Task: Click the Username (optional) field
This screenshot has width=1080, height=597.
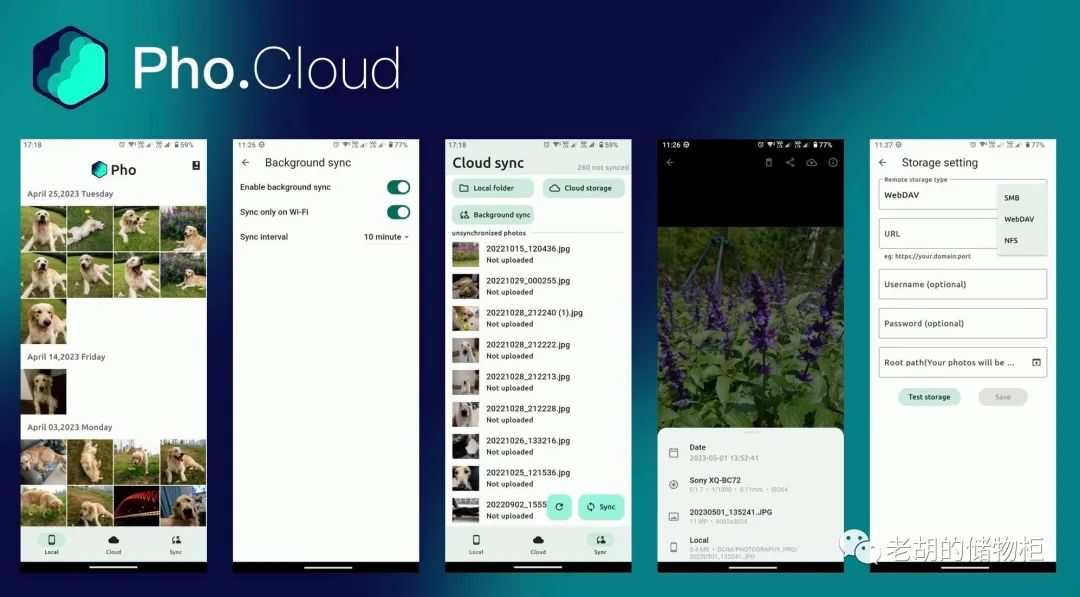Action: click(x=962, y=284)
